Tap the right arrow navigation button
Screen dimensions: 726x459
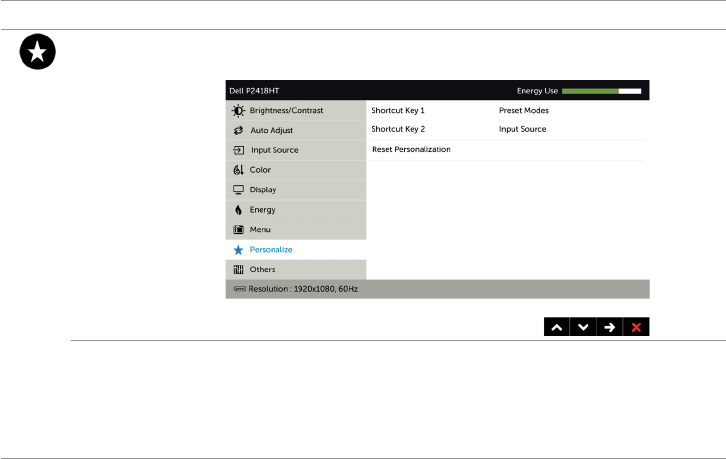tap(610, 327)
